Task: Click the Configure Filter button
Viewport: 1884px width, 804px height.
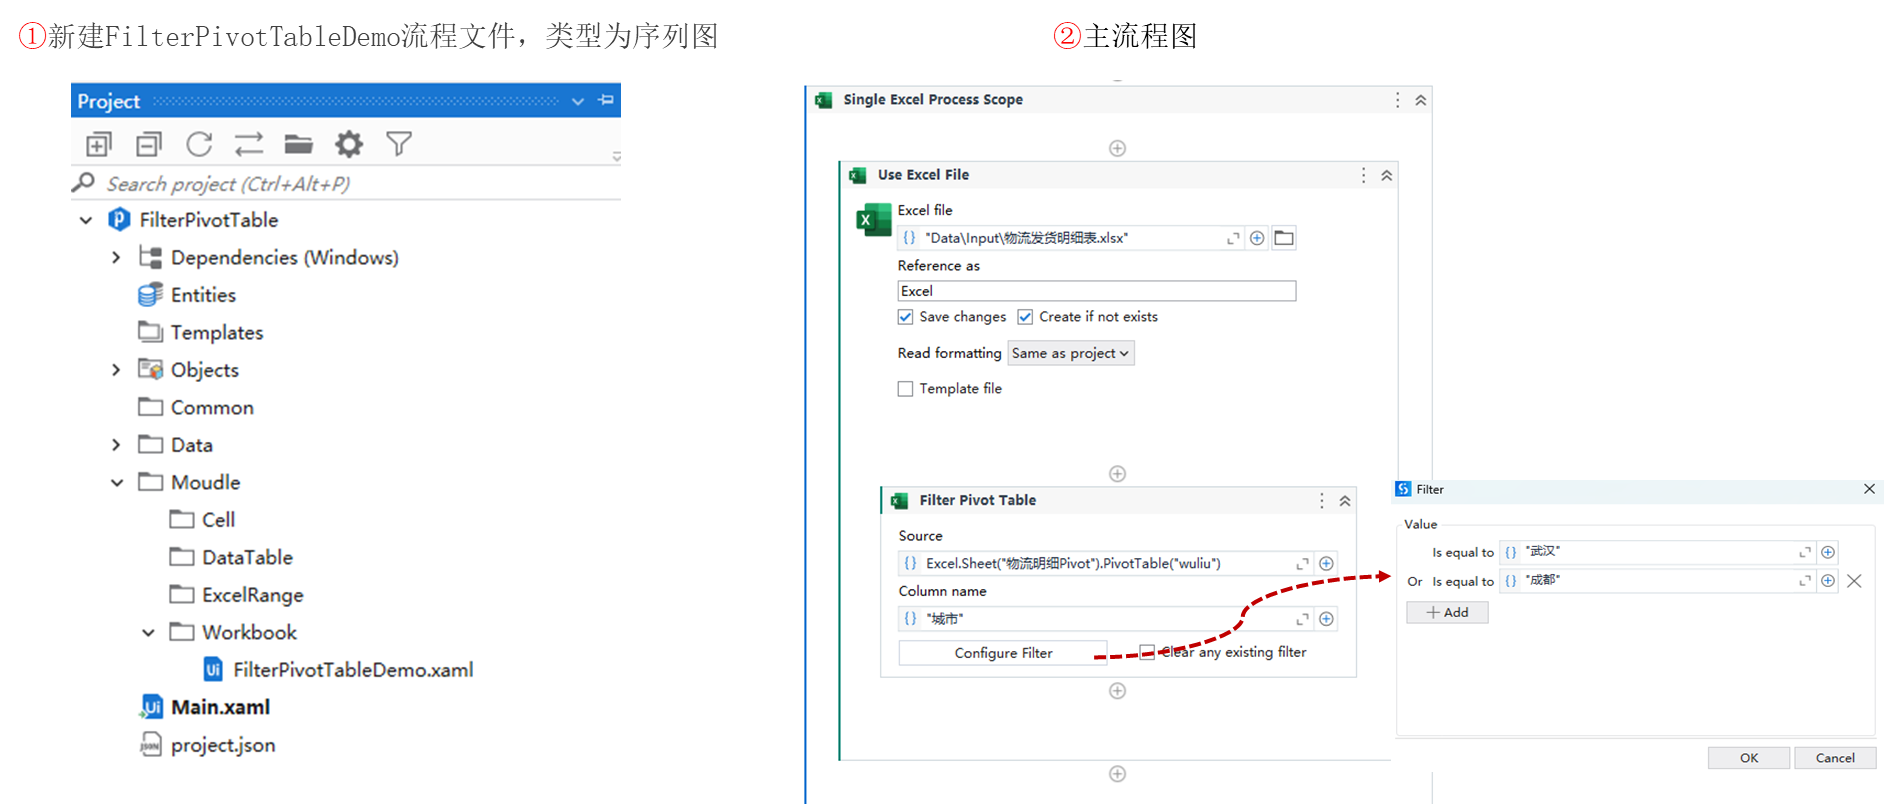Action: (x=1003, y=653)
